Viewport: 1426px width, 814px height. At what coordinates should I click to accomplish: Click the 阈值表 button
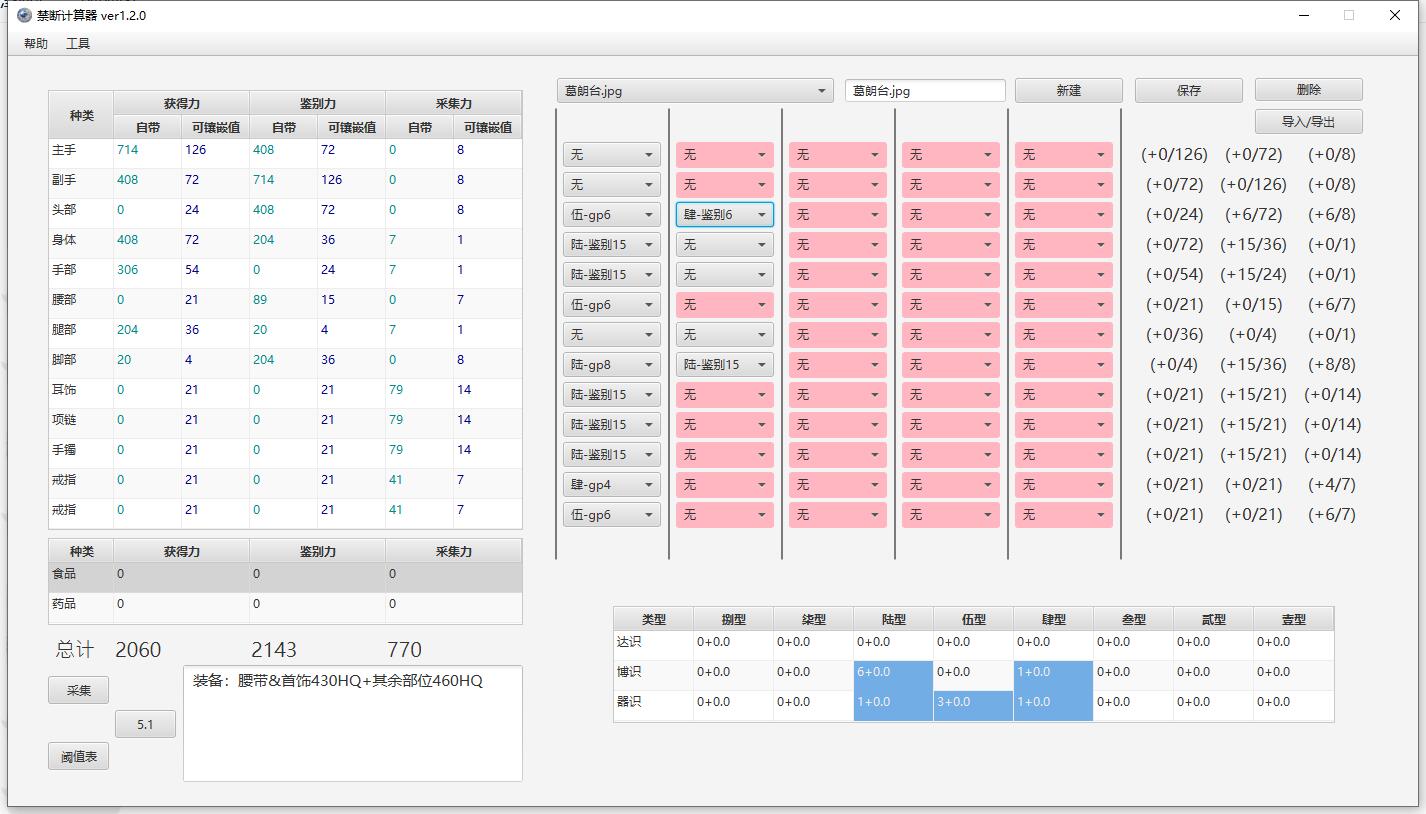pyautogui.click(x=78, y=757)
